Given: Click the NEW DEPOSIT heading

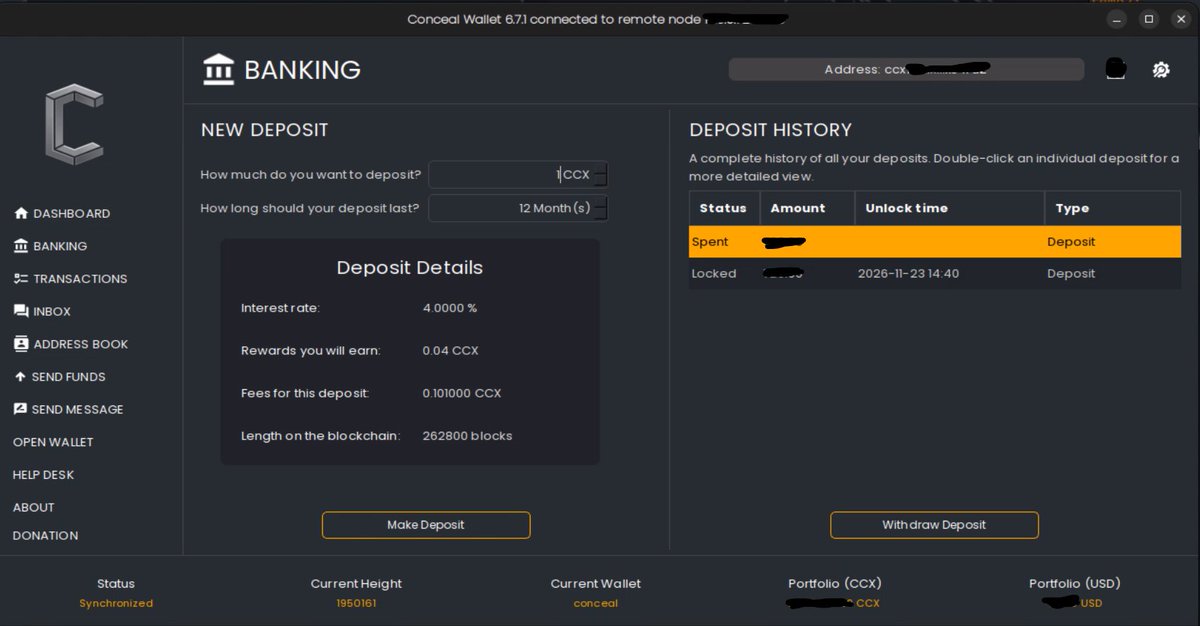Looking at the screenshot, I should (x=264, y=130).
